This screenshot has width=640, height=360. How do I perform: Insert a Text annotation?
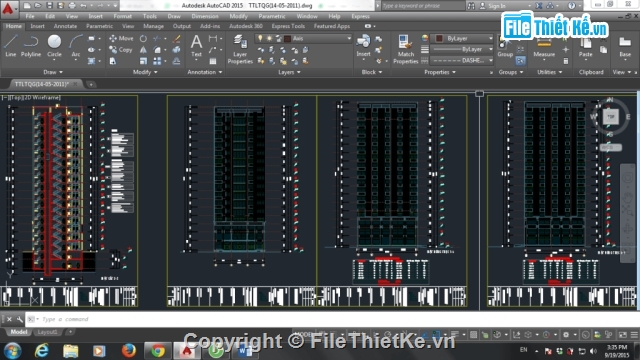point(196,45)
